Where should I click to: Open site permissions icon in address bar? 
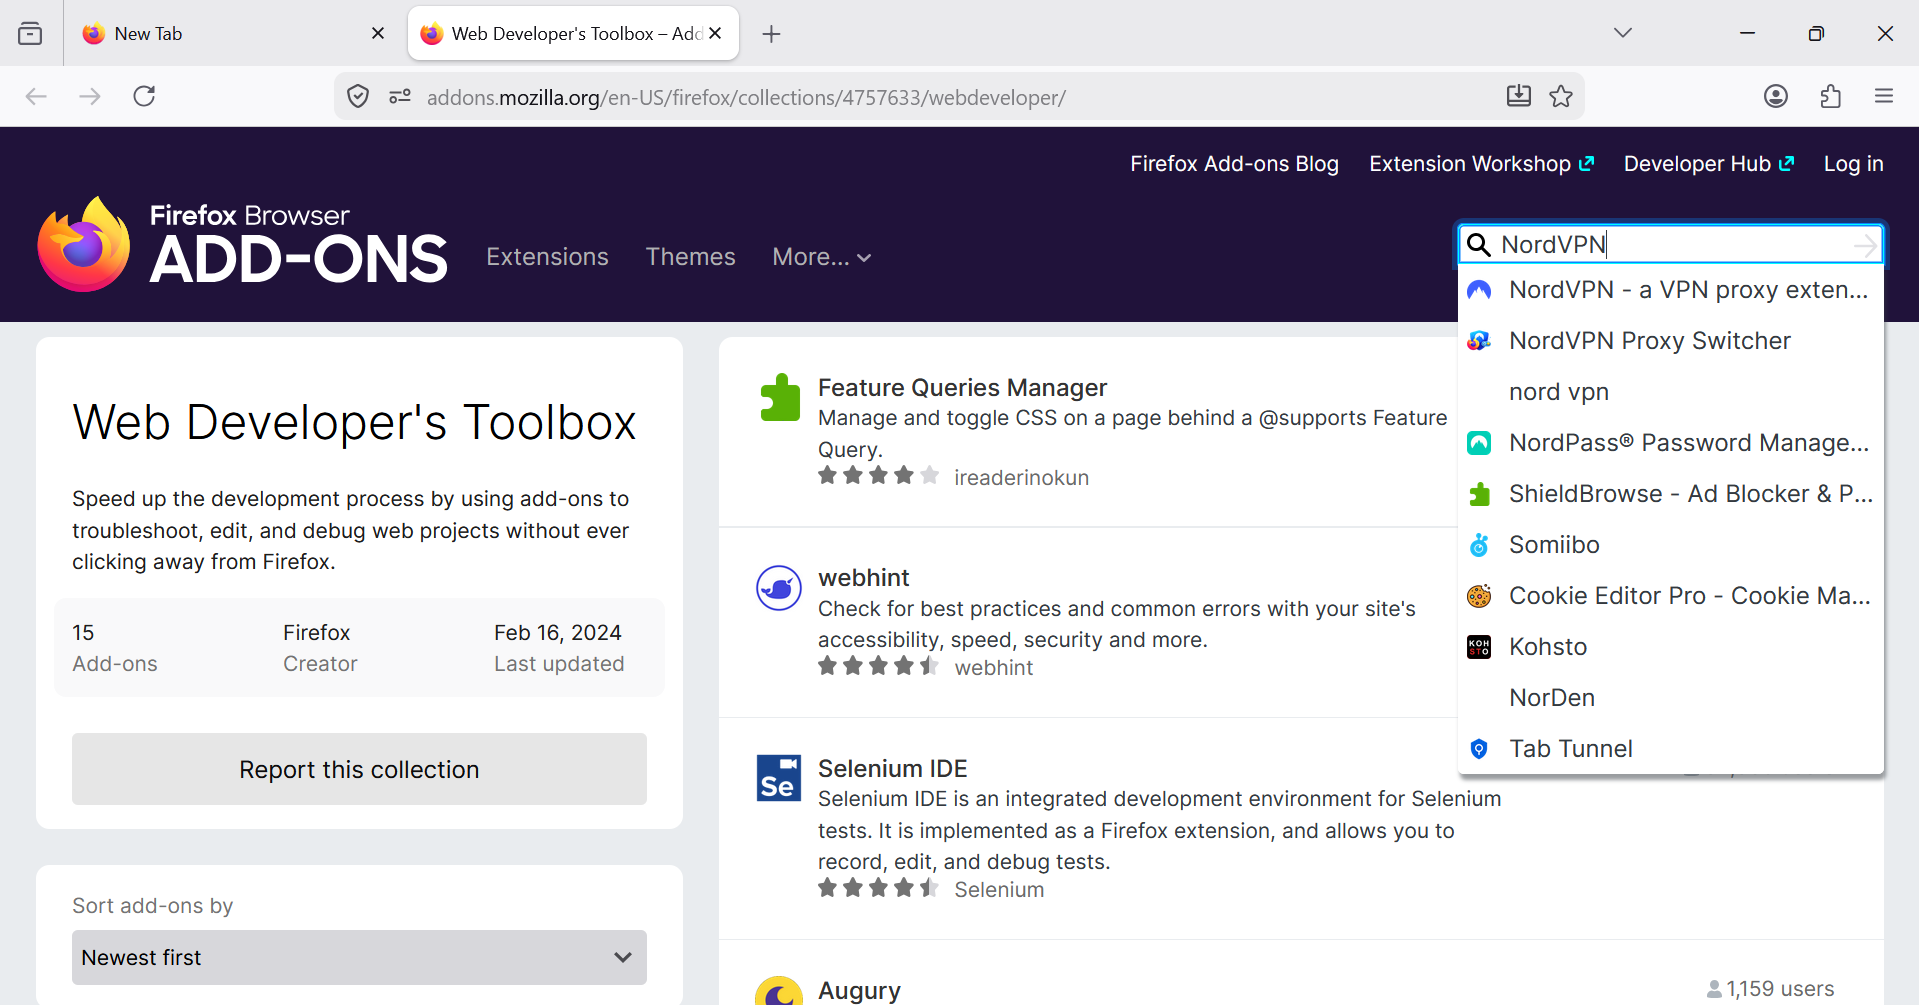click(400, 97)
